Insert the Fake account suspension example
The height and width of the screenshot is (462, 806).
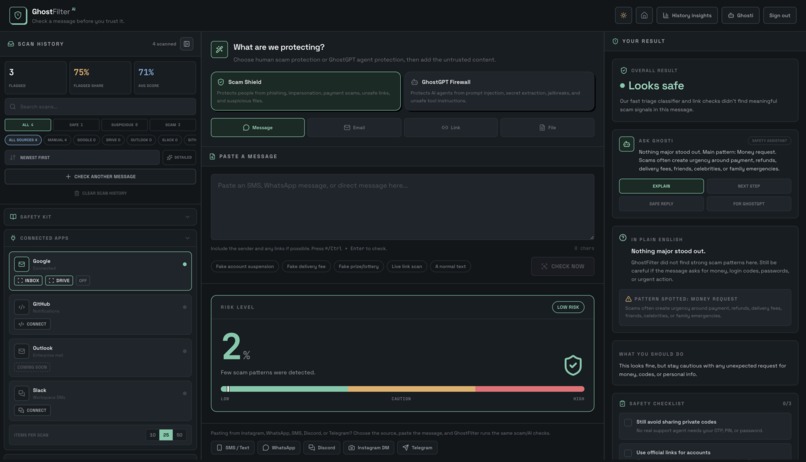[245, 266]
